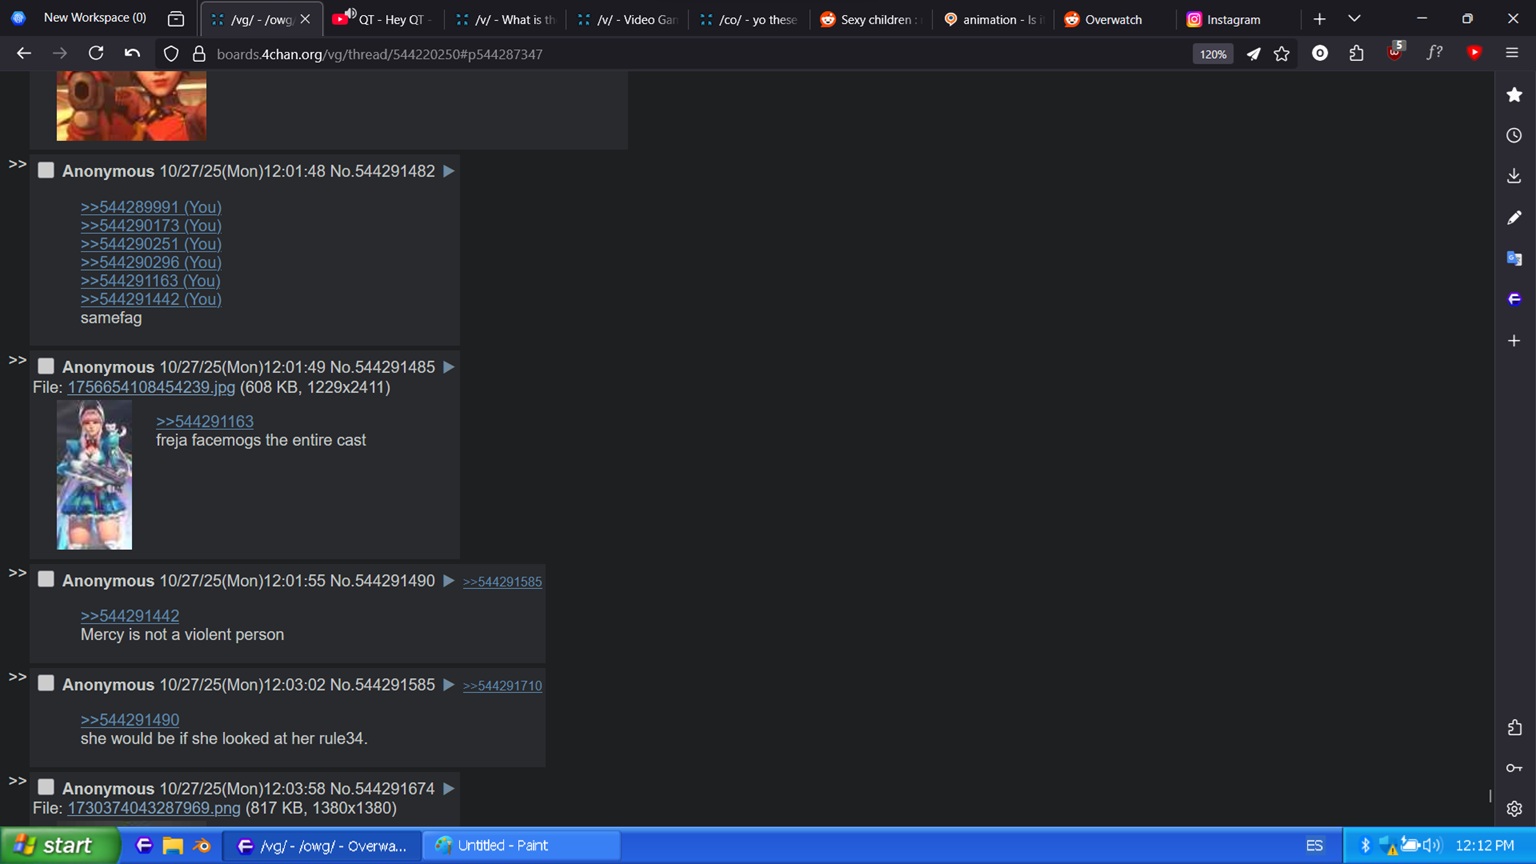
Task: Reset the 120% zoom indicator
Action: [x=1213, y=54]
